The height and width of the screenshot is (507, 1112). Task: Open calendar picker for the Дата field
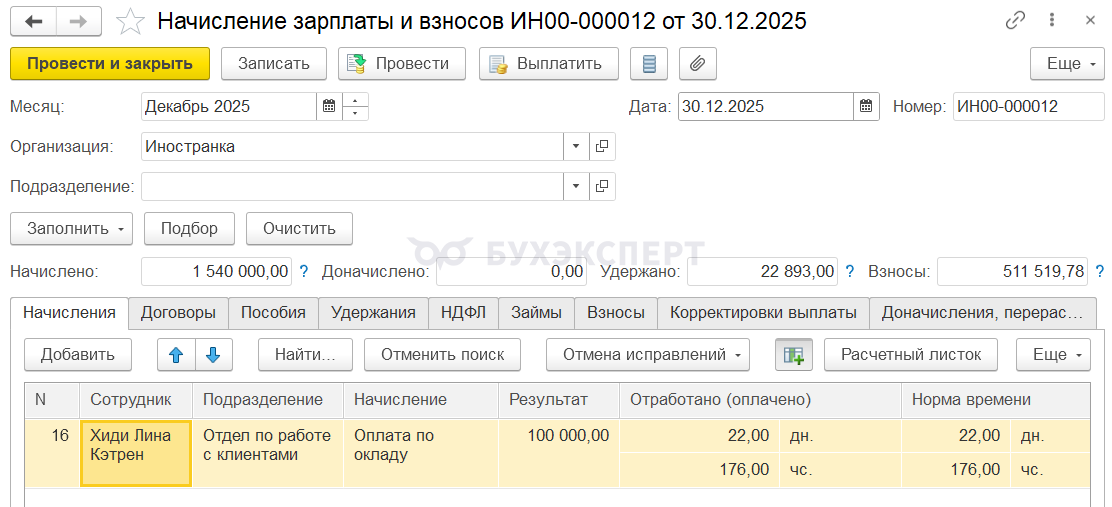point(866,106)
